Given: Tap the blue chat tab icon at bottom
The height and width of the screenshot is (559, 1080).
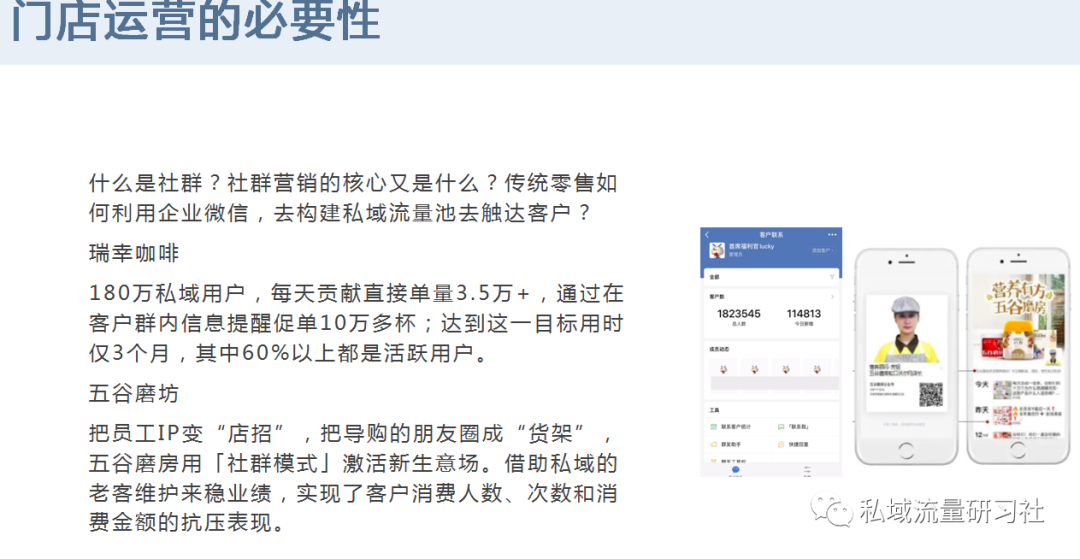Looking at the screenshot, I should tap(736, 470).
